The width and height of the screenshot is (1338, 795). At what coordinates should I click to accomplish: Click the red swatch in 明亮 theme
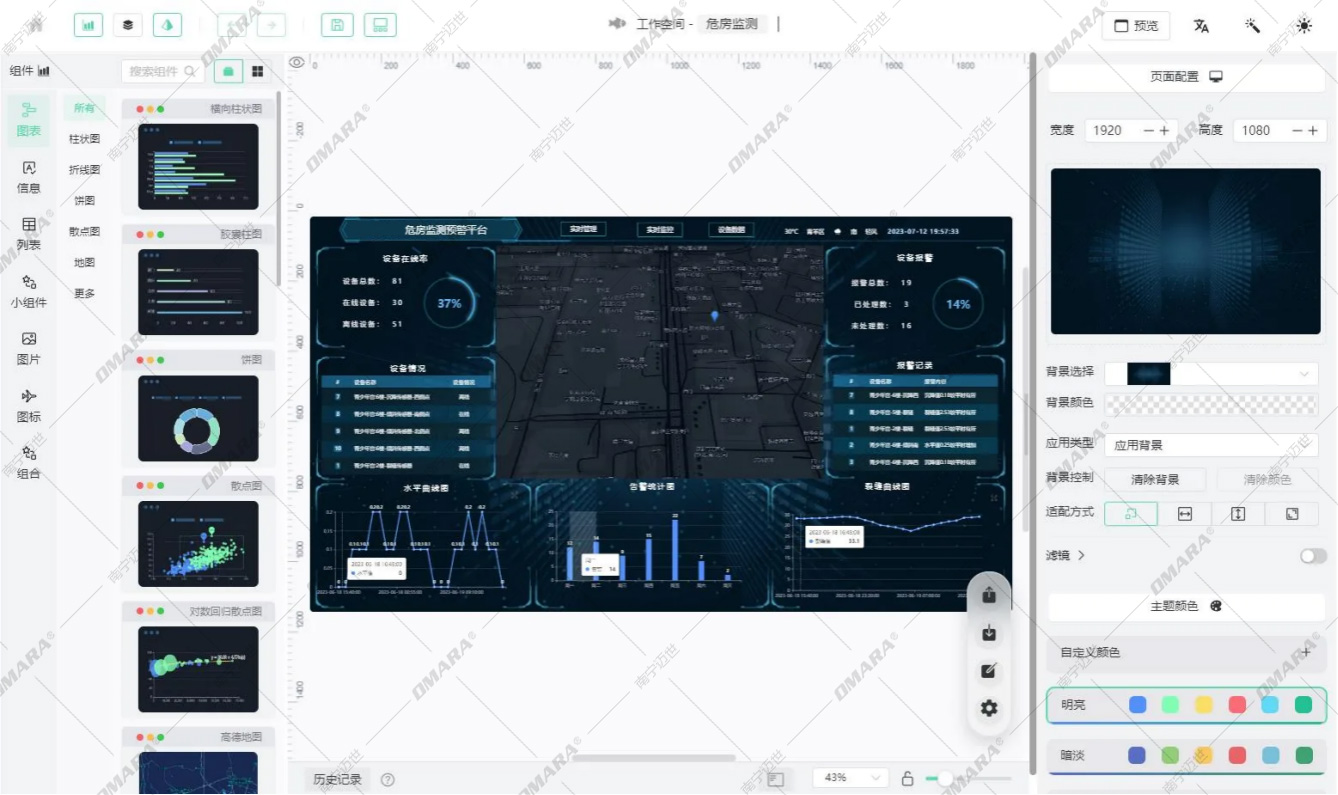(1237, 705)
